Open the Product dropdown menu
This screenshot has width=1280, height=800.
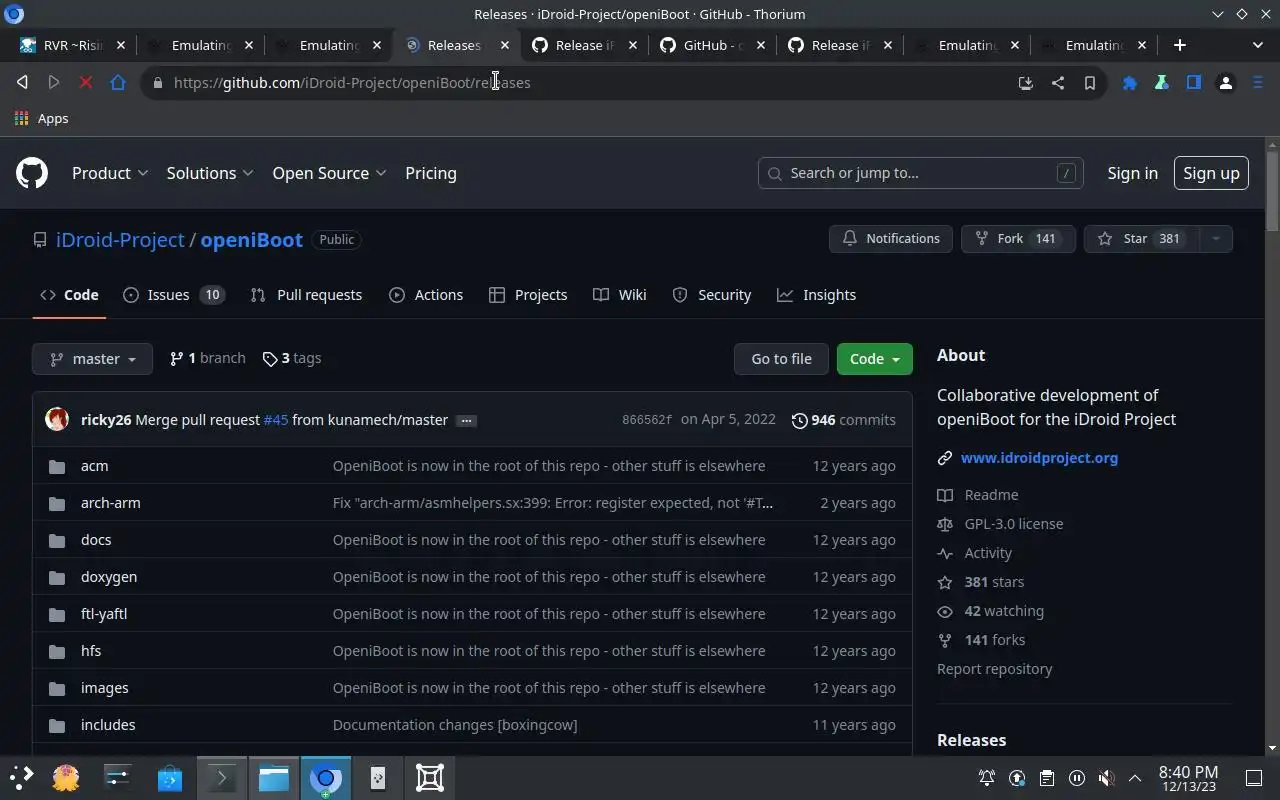click(x=110, y=173)
